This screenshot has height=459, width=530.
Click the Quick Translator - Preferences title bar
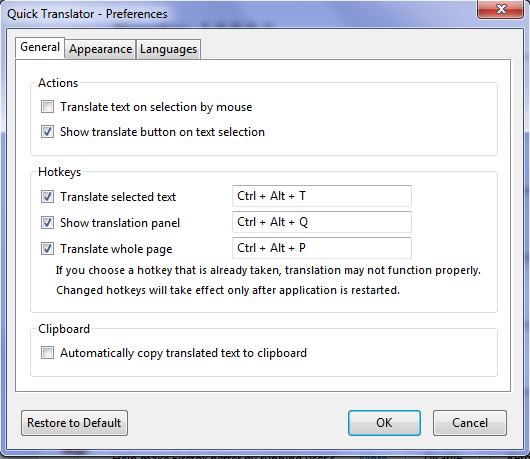point(237,14)
